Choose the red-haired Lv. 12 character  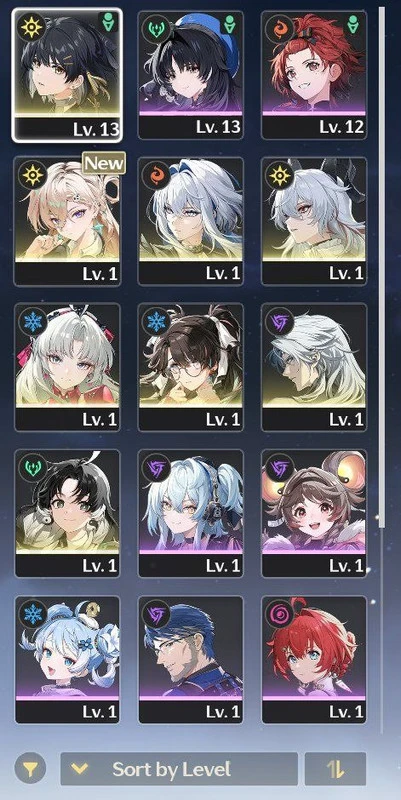click(x=314, y=75)
